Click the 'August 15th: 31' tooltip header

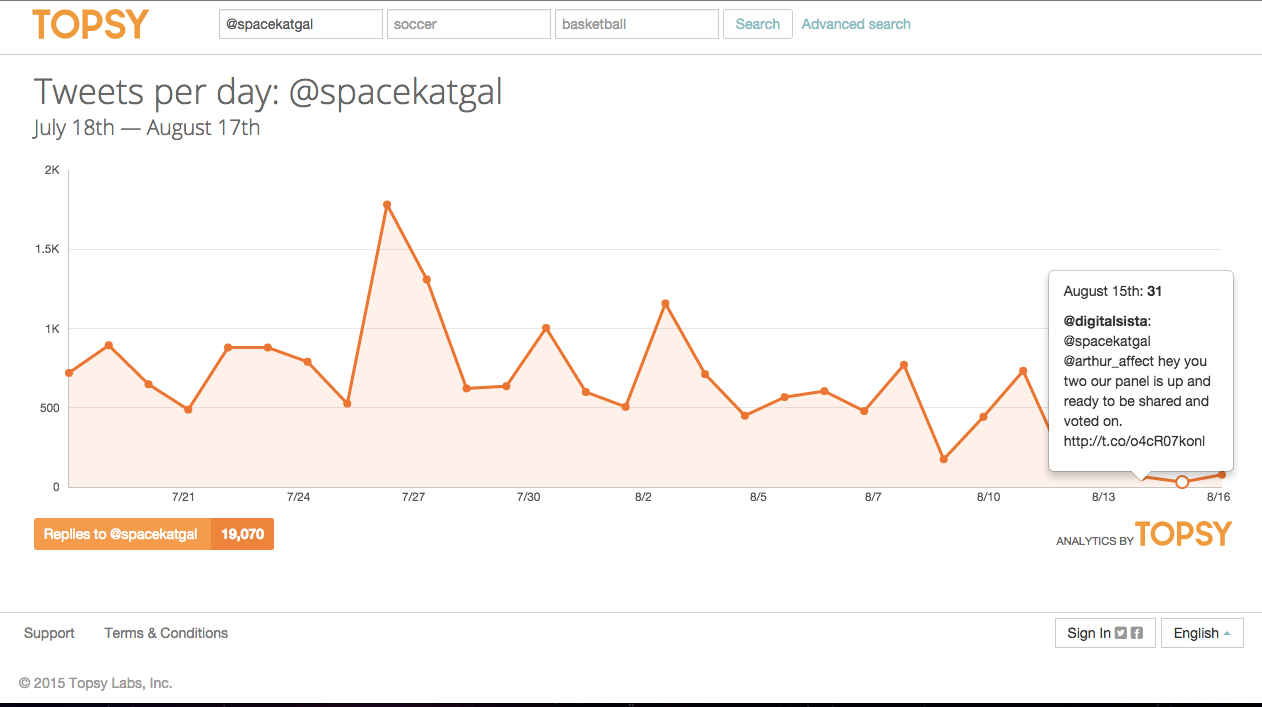pos(1112,292)
